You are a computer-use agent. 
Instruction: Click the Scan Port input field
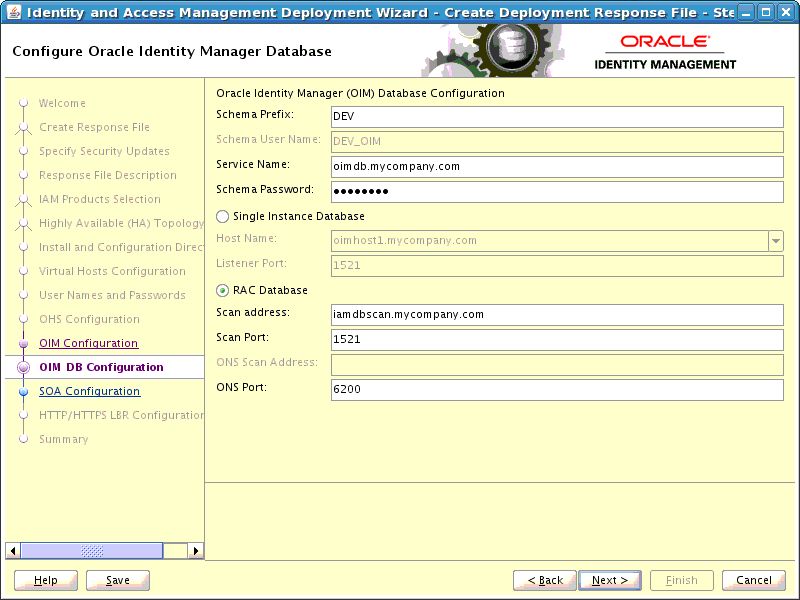pyautogui.click(x=557, y=339)
